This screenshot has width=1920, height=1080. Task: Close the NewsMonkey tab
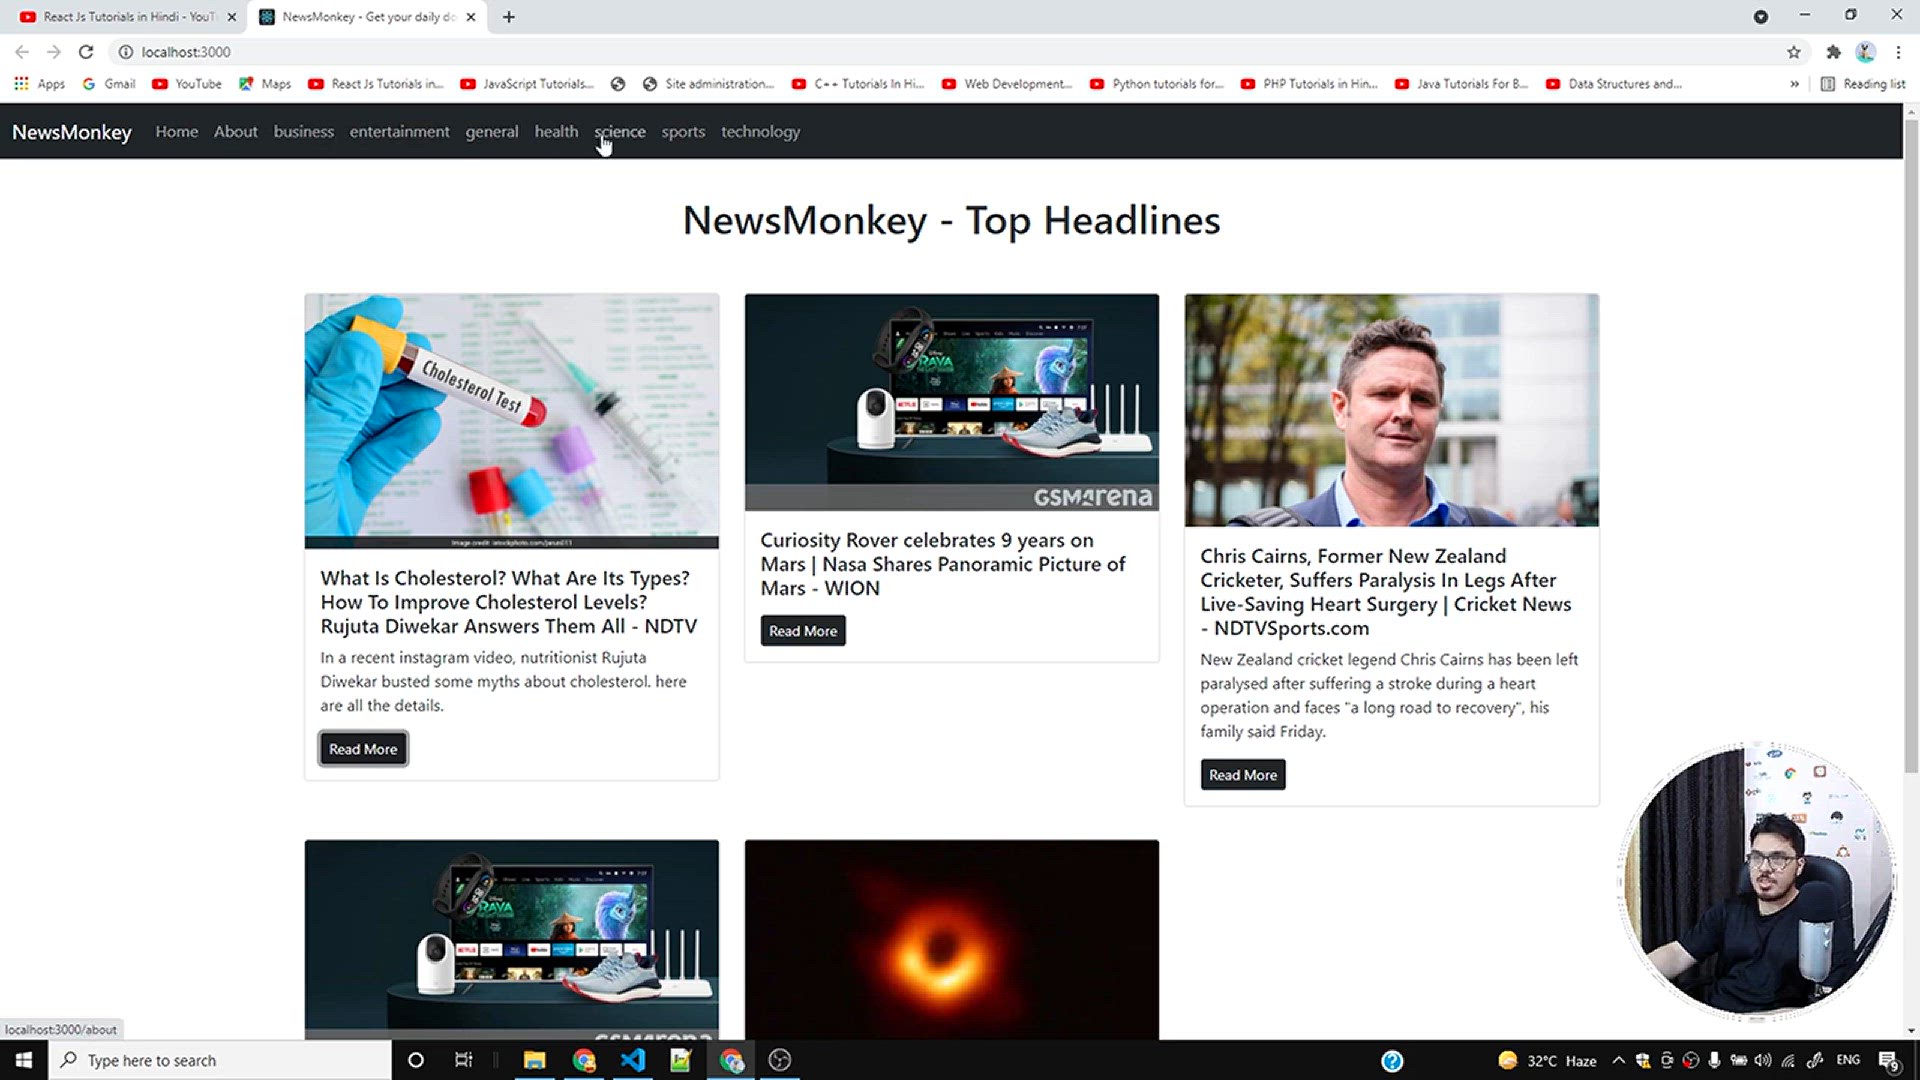tap(471, 17)
